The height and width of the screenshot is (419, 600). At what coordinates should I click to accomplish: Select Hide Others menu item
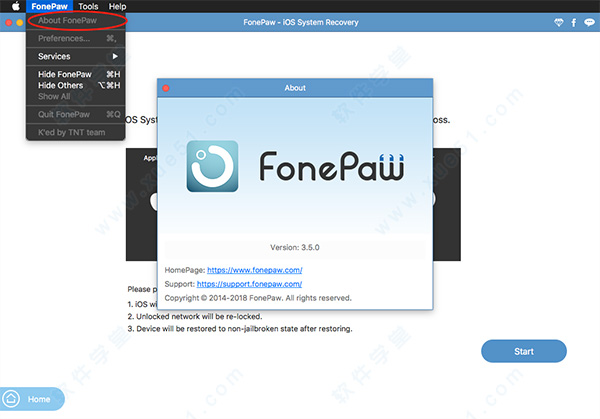76,85
